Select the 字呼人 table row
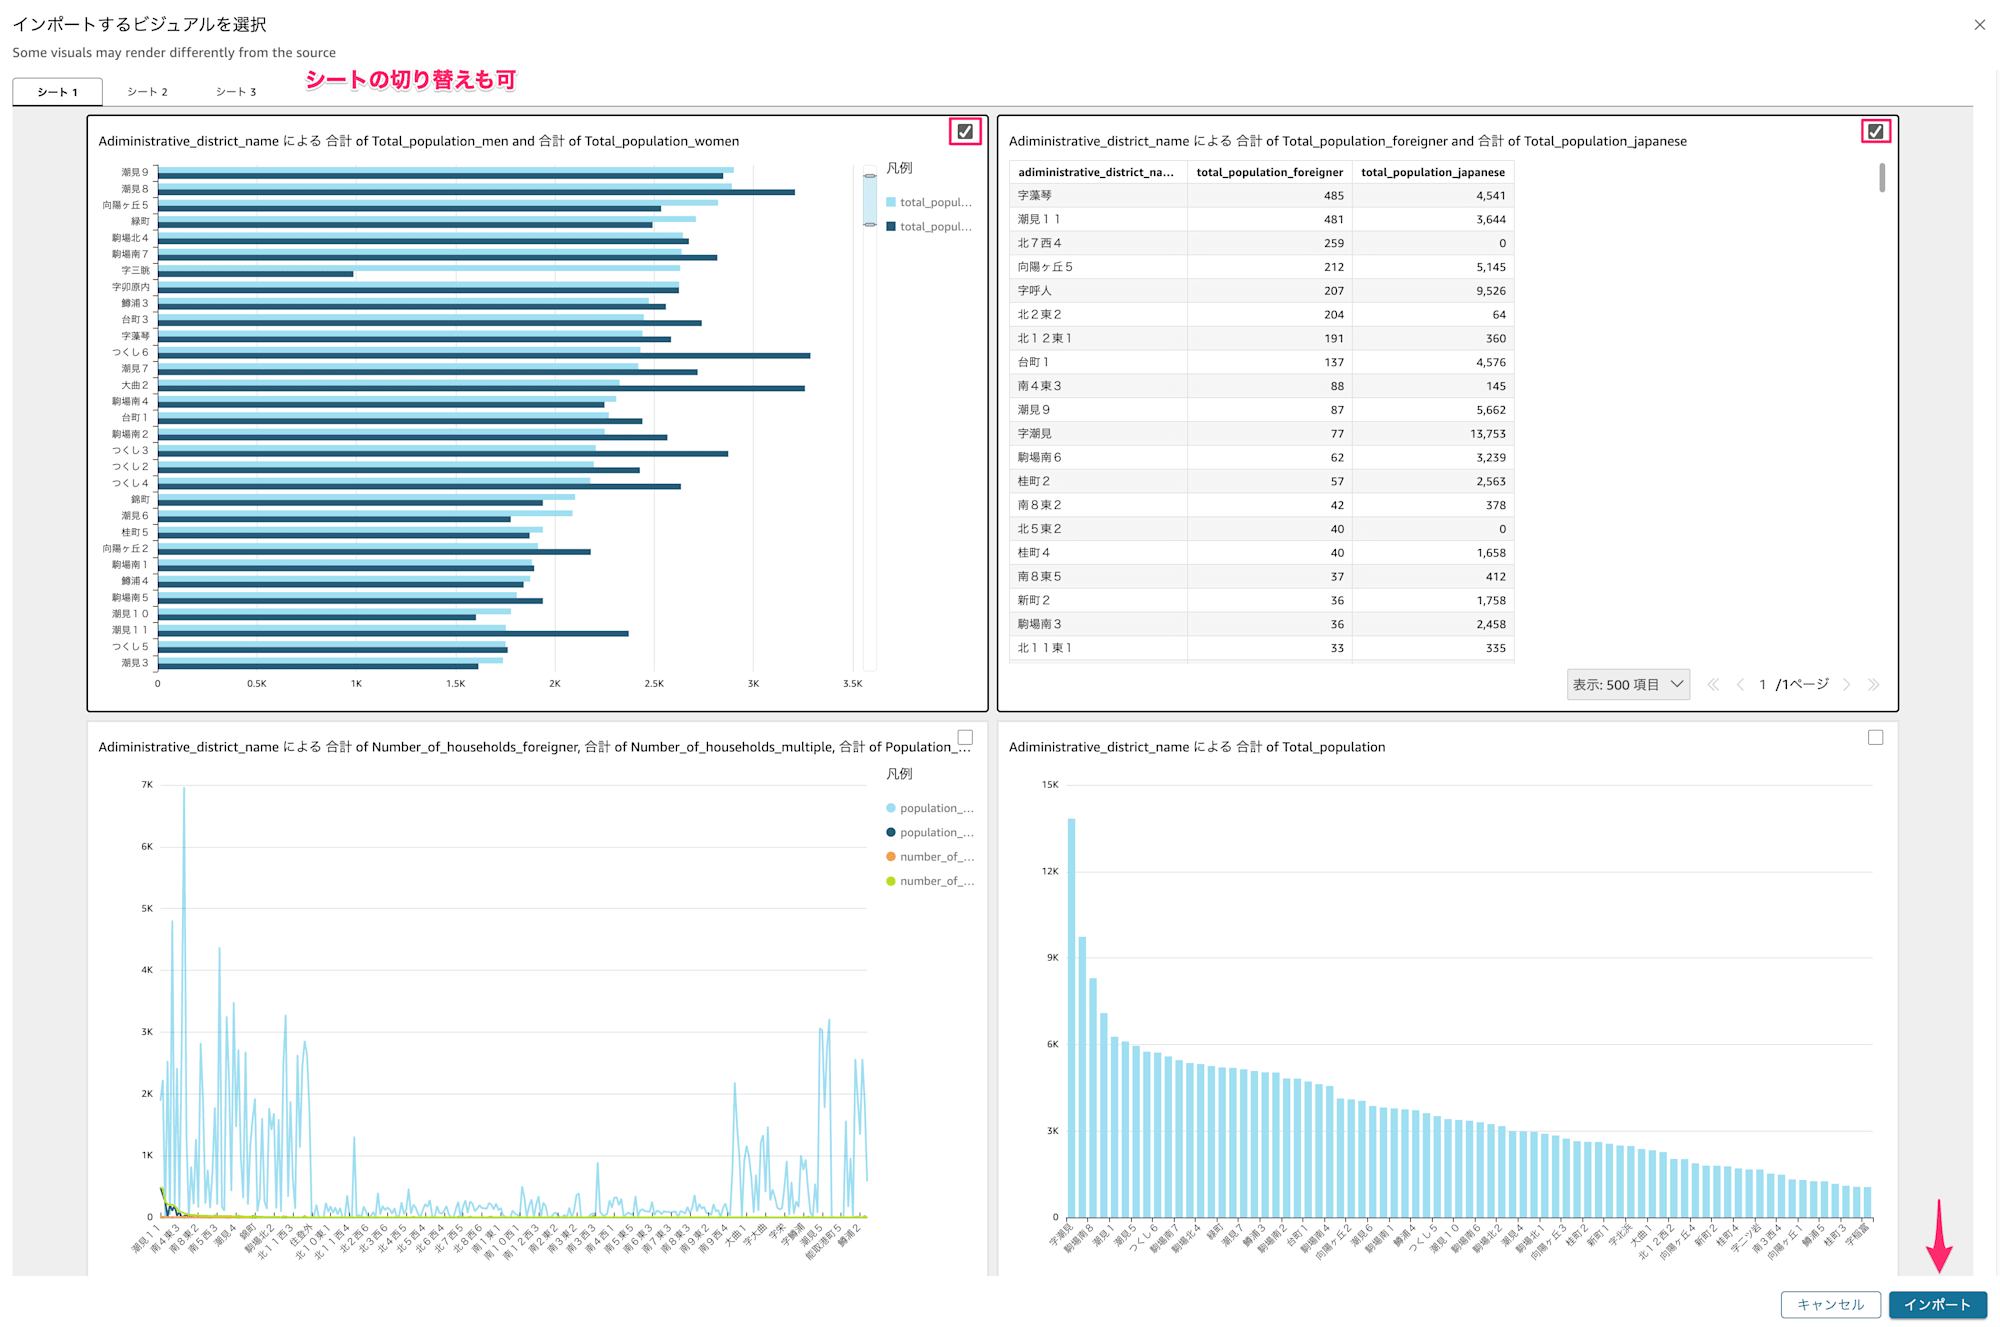This screenshot has width=2000, height=1327. 1261,291
